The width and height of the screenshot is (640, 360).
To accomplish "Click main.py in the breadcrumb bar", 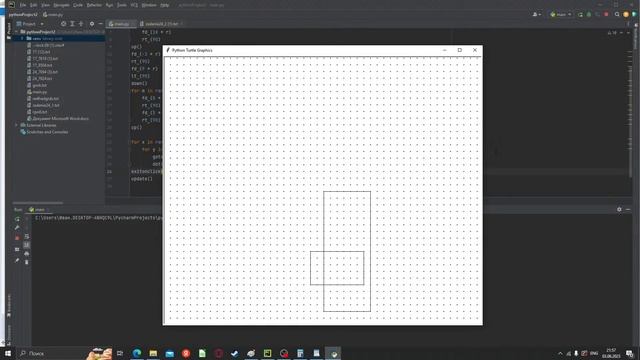I will 53,15.
